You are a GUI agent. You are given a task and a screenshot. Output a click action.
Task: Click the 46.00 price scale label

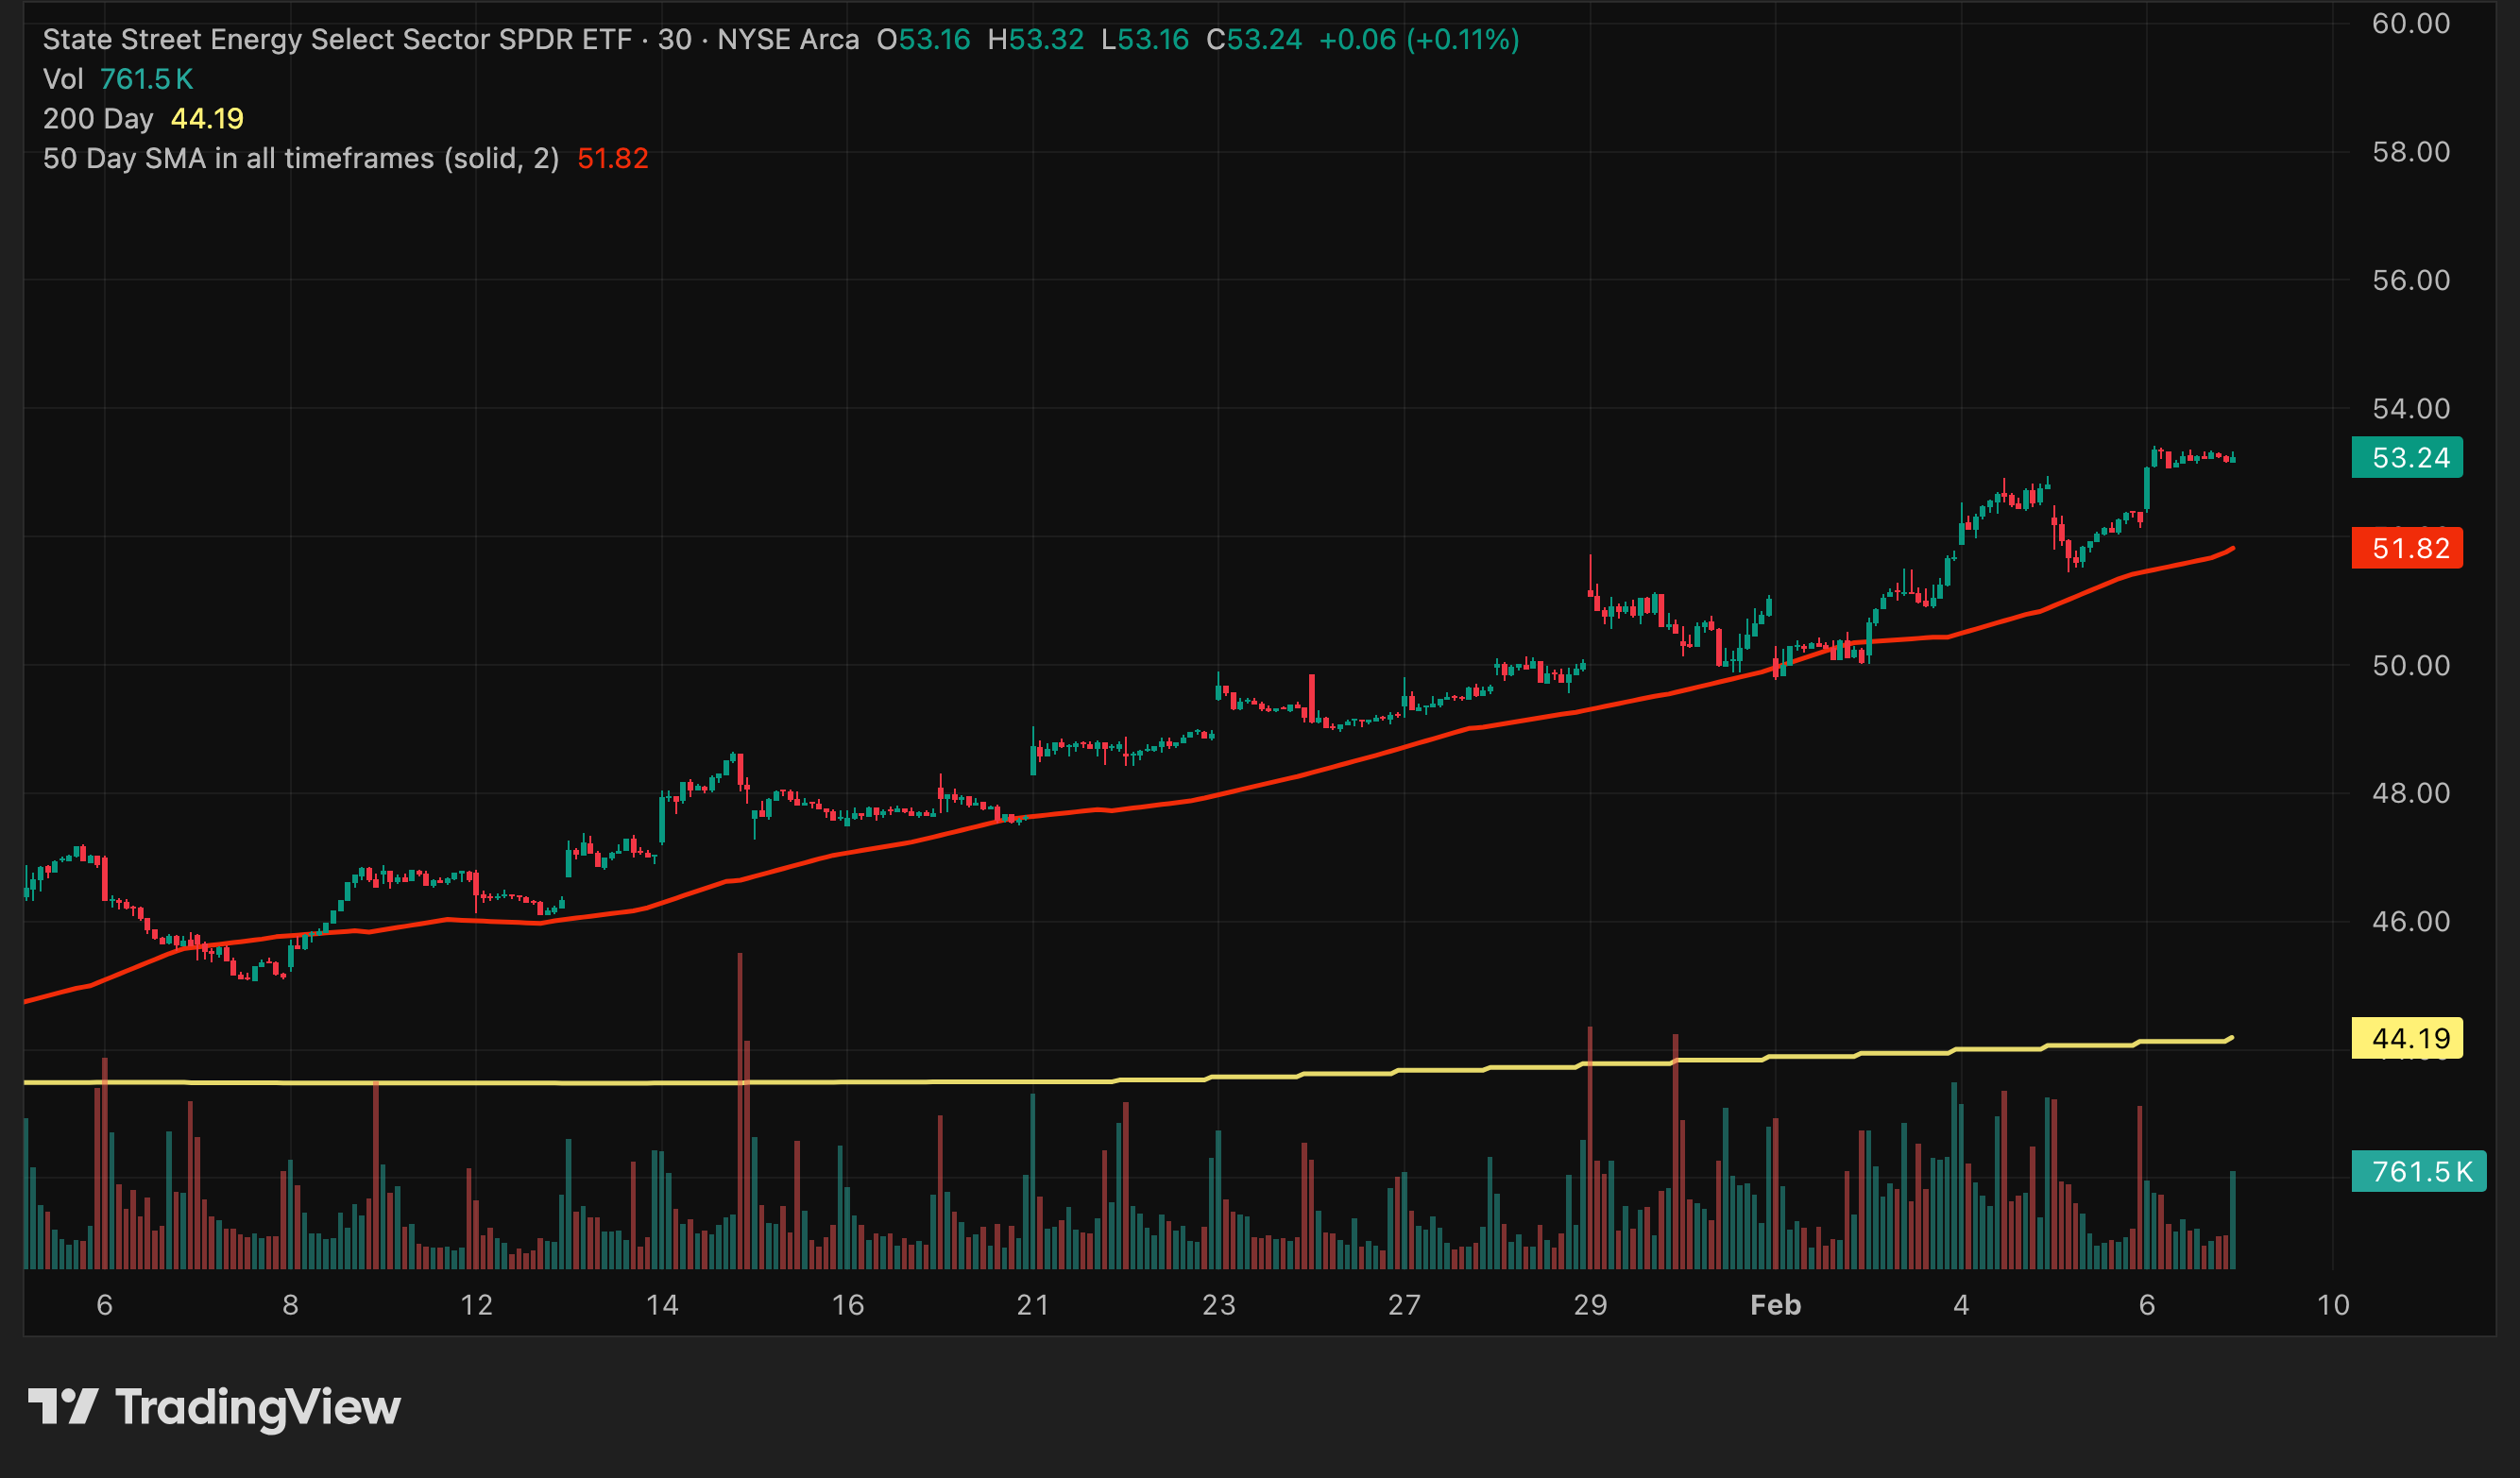(x=2411, y=921)
